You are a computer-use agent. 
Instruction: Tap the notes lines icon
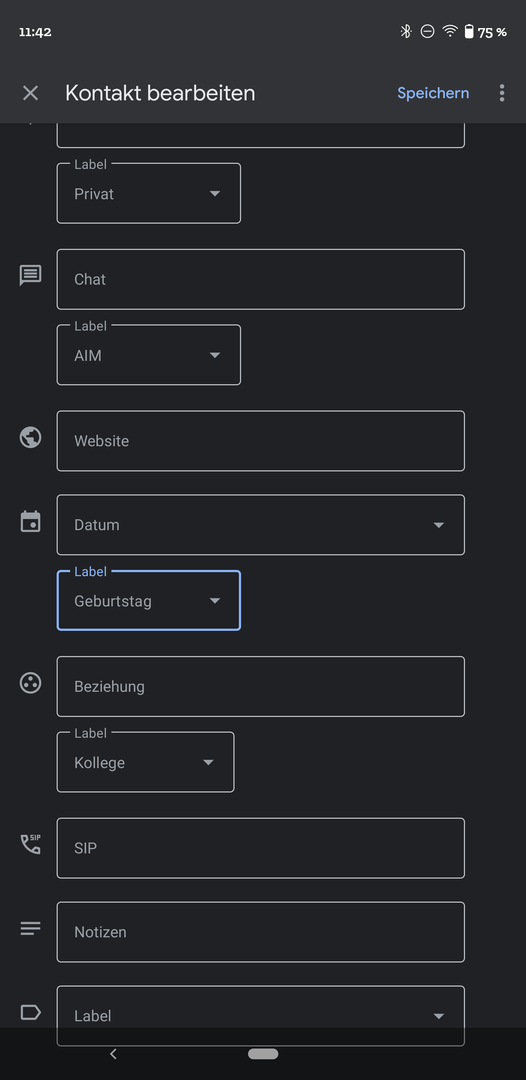click(30, 928)
